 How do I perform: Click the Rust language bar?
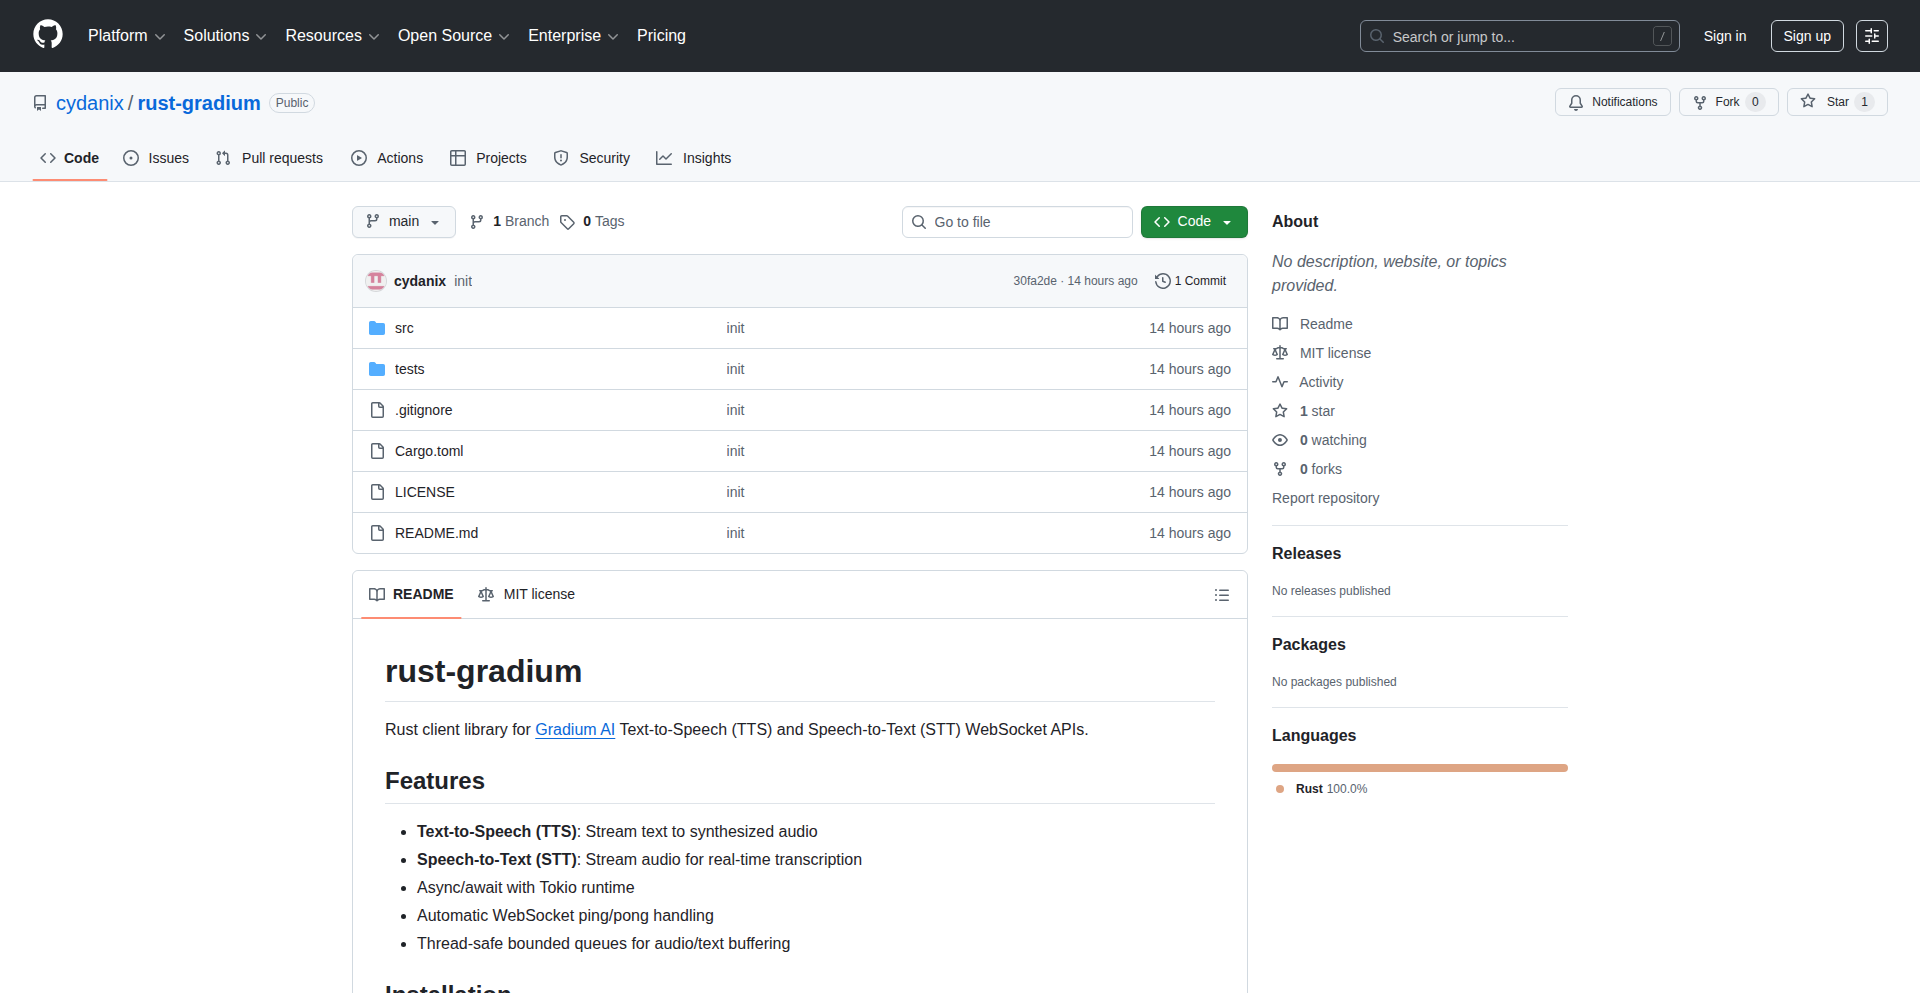click(1419, 768)
